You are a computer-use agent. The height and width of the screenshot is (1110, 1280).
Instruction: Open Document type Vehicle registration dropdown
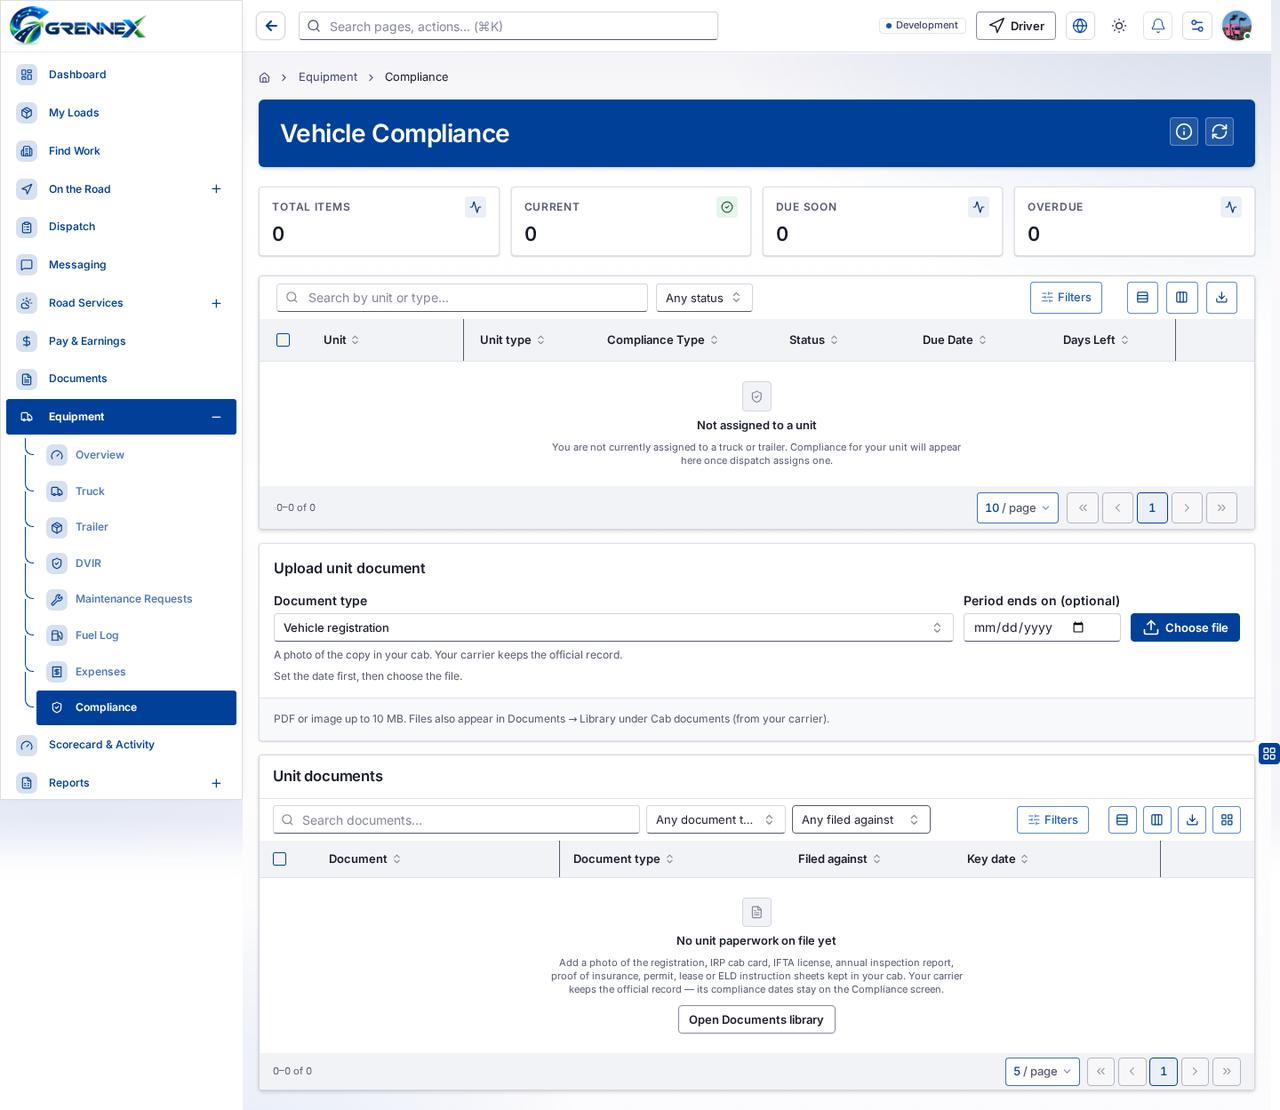tap(613, 628)
